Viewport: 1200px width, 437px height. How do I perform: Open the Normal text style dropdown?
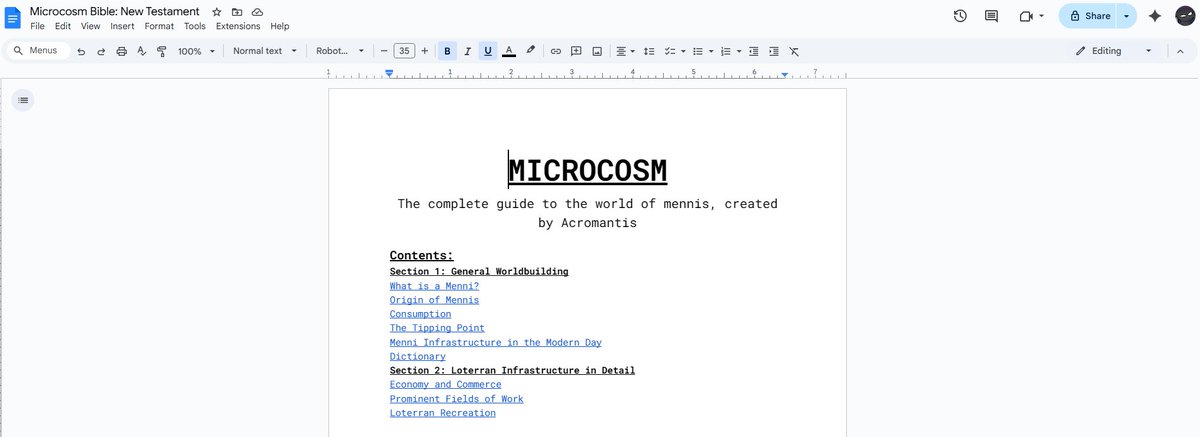point(265,51)
